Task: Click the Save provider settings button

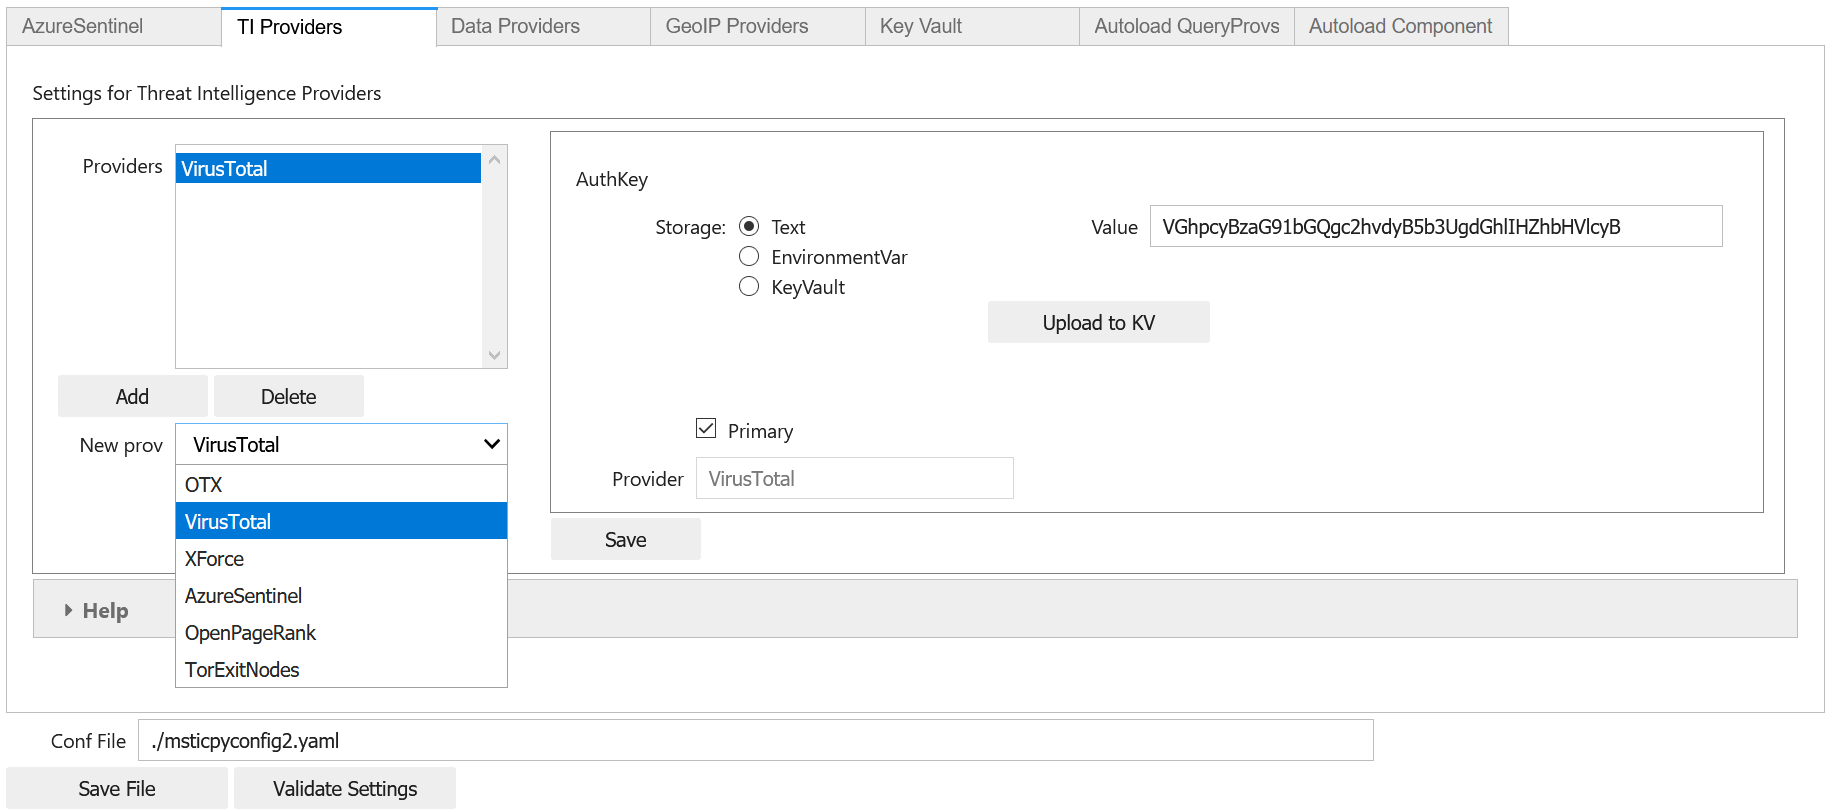Action: pos(626,539)
